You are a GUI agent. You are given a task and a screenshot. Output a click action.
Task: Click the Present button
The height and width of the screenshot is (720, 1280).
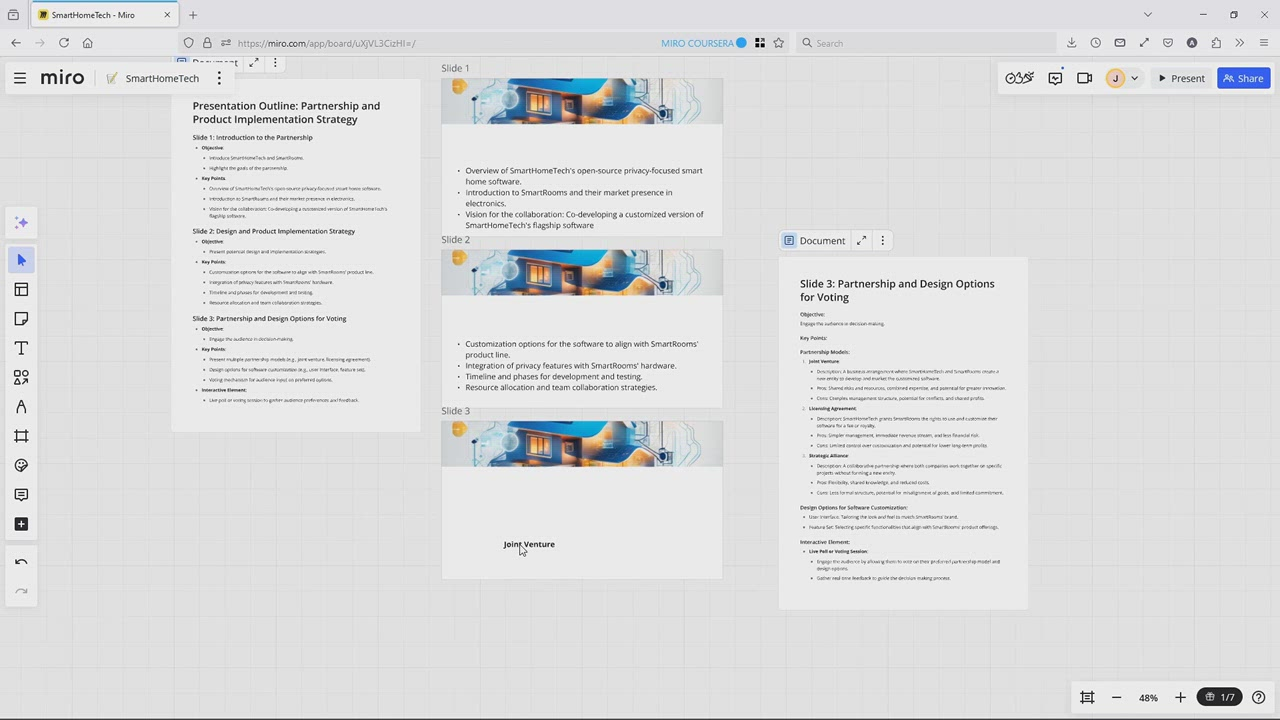coord(1181,78)
